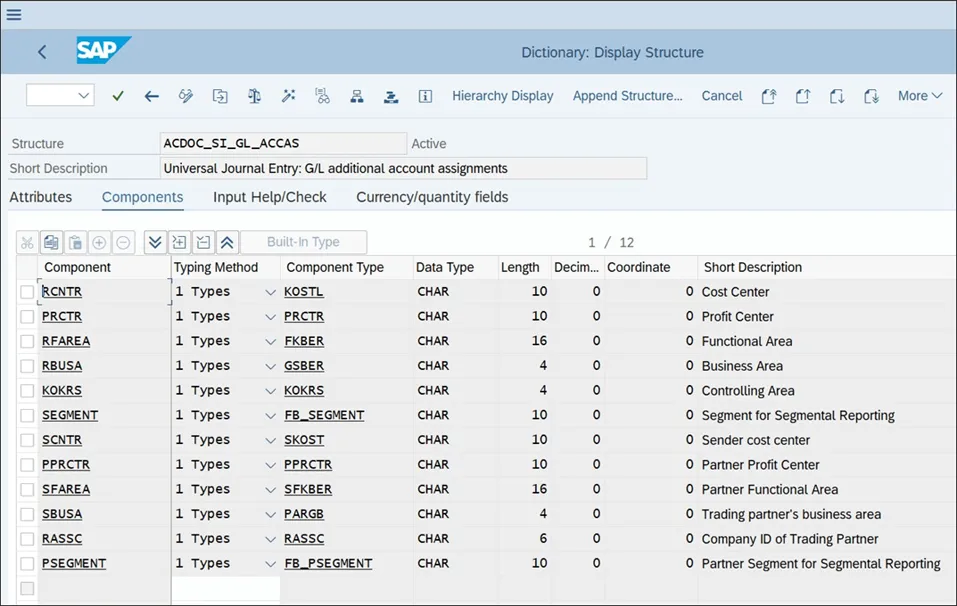Expand the More menu in toolbar
The image size is (957, 606).
tap(919, 96)
